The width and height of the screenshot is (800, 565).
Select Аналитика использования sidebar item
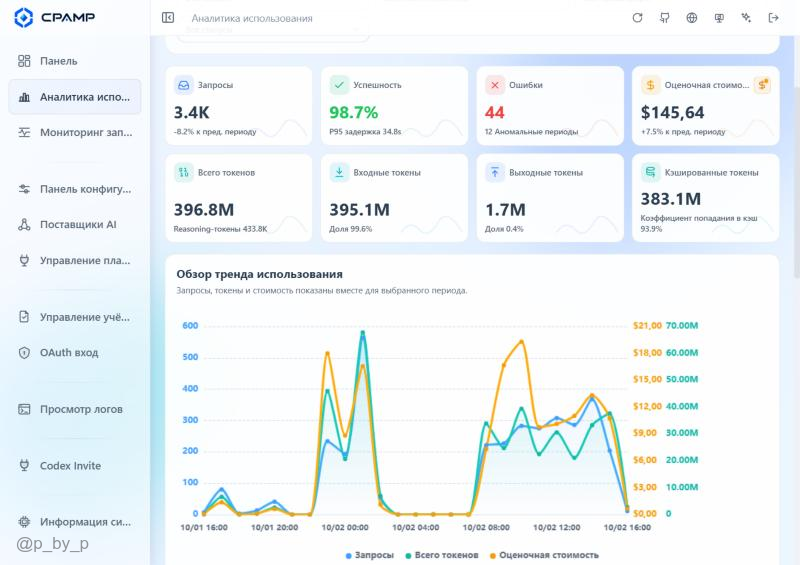tap(75, 96)
